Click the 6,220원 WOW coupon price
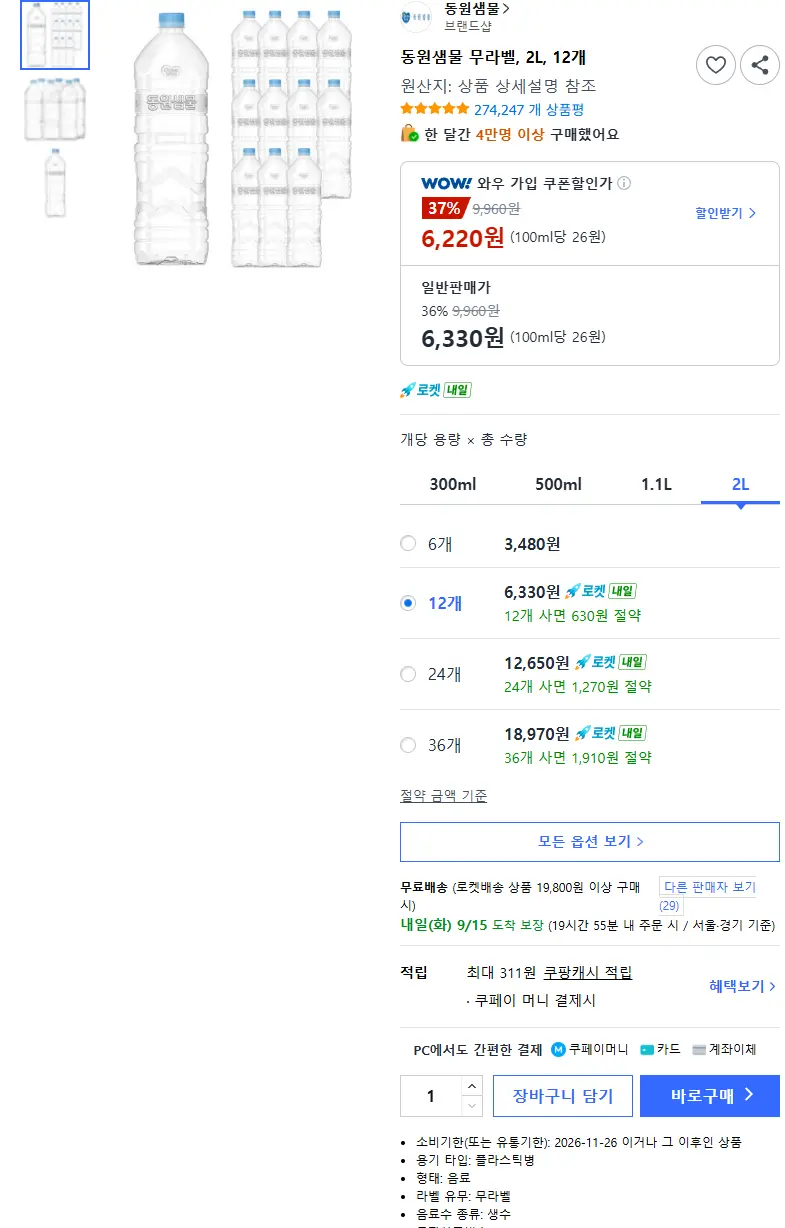This screenshot has width=785, height=1228. (x=463, y=237)
